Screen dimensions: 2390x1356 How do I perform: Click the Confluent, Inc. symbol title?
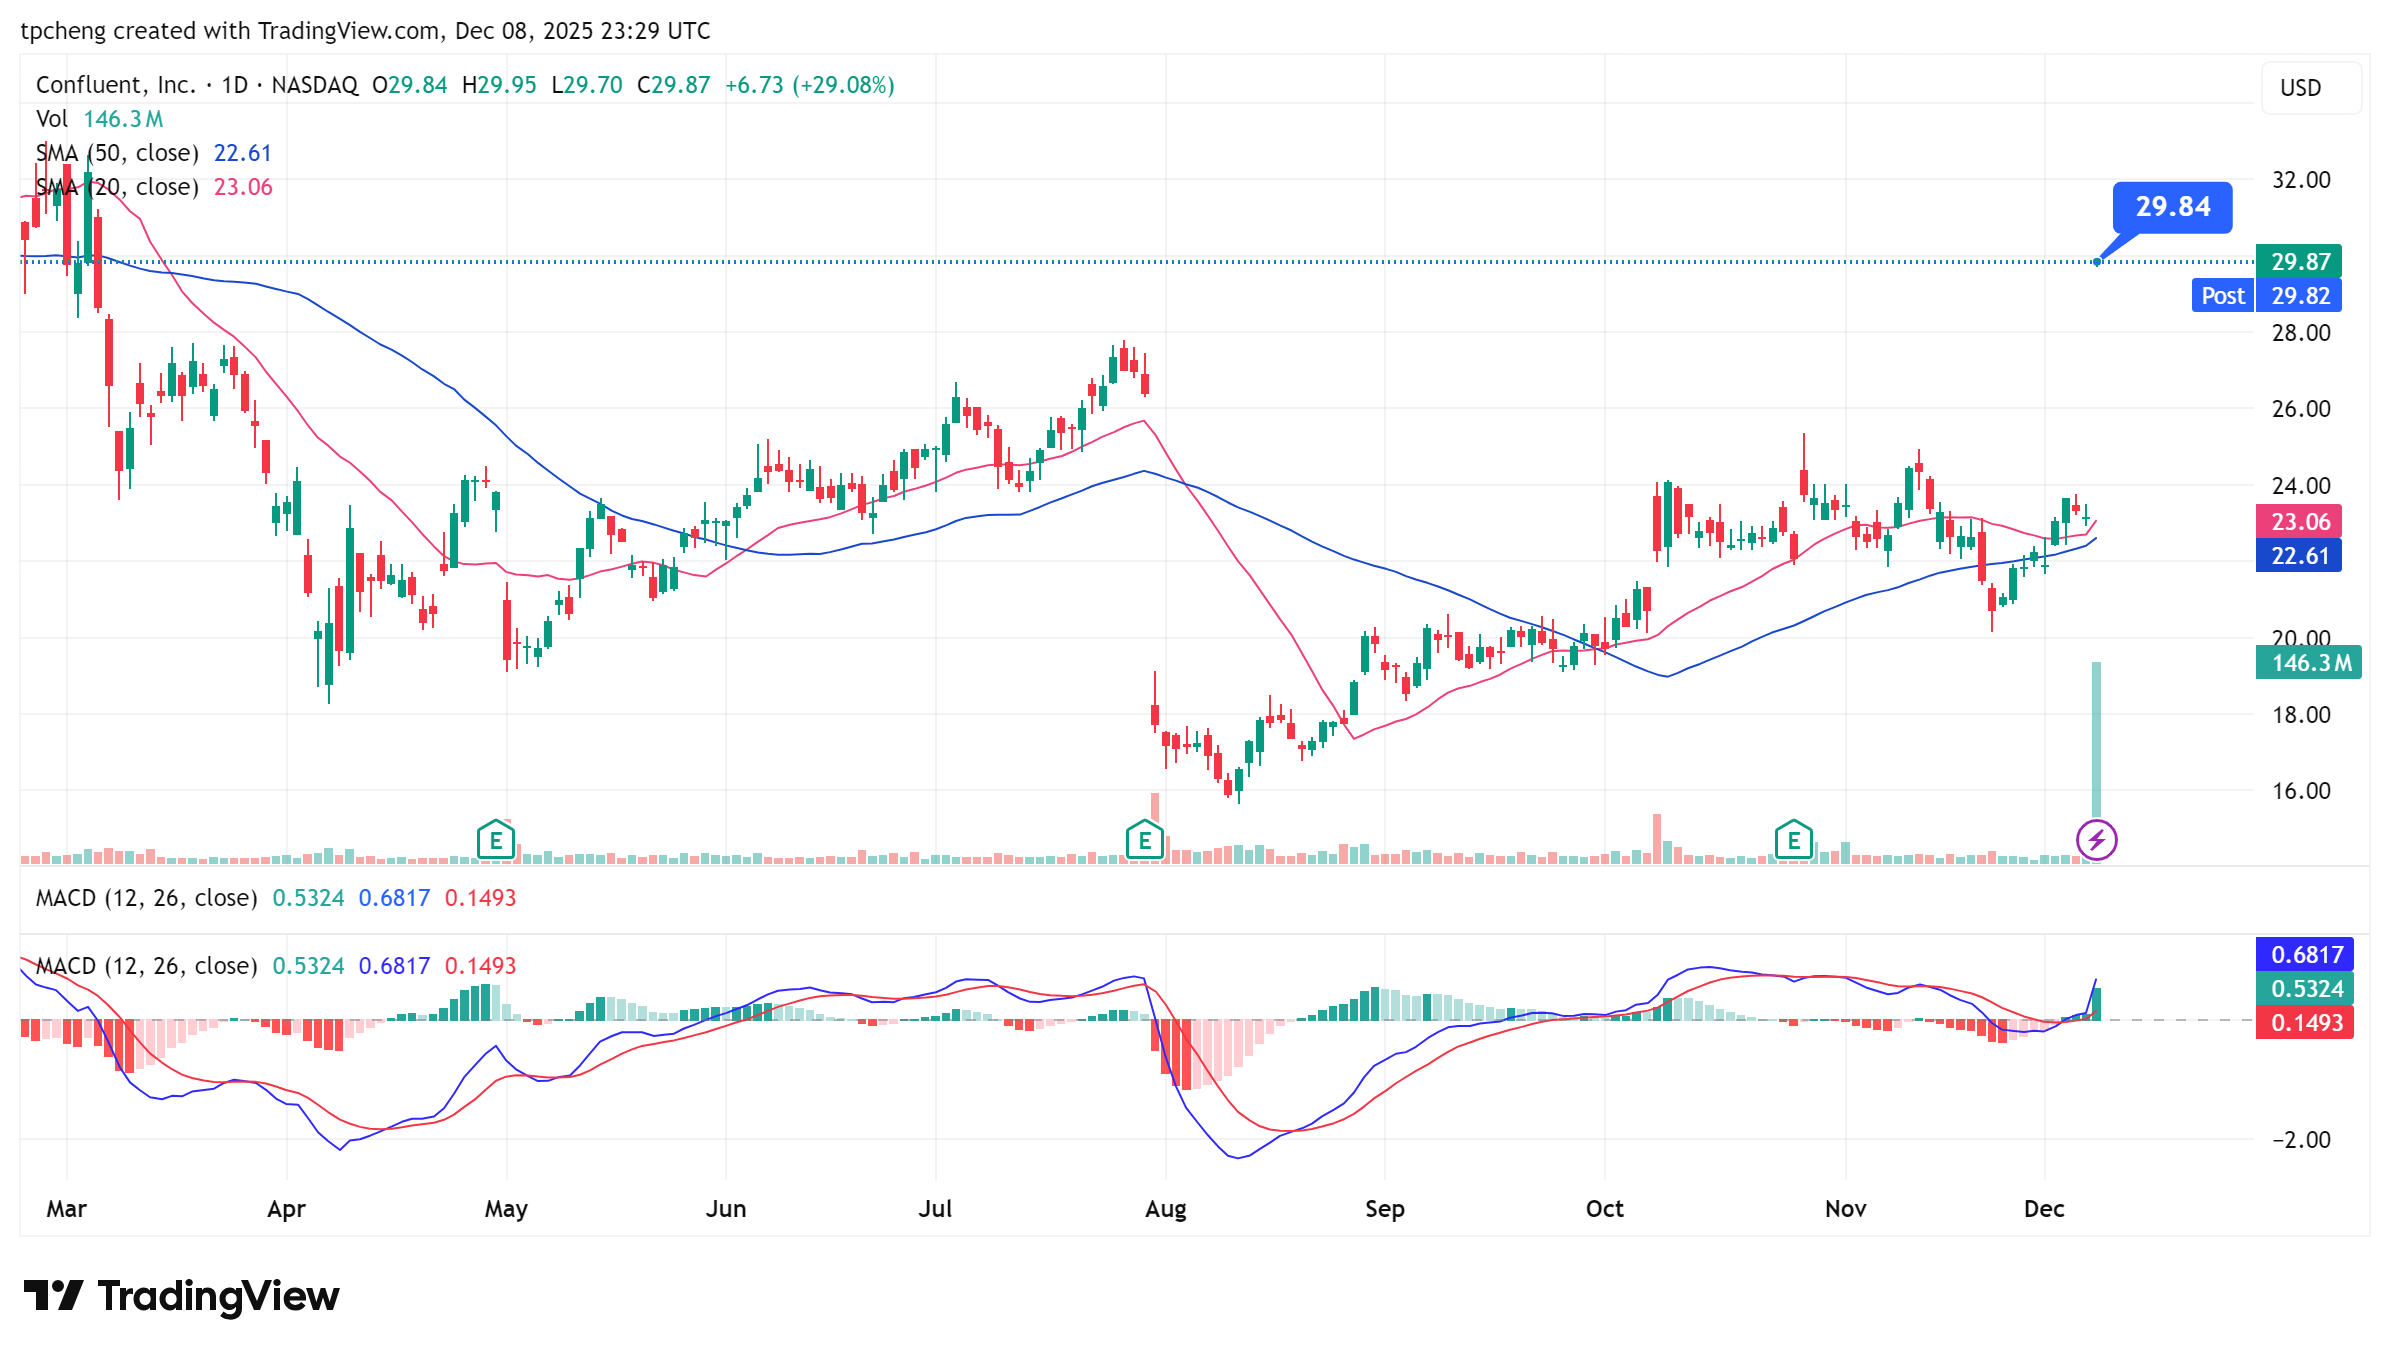coord(115,85)
